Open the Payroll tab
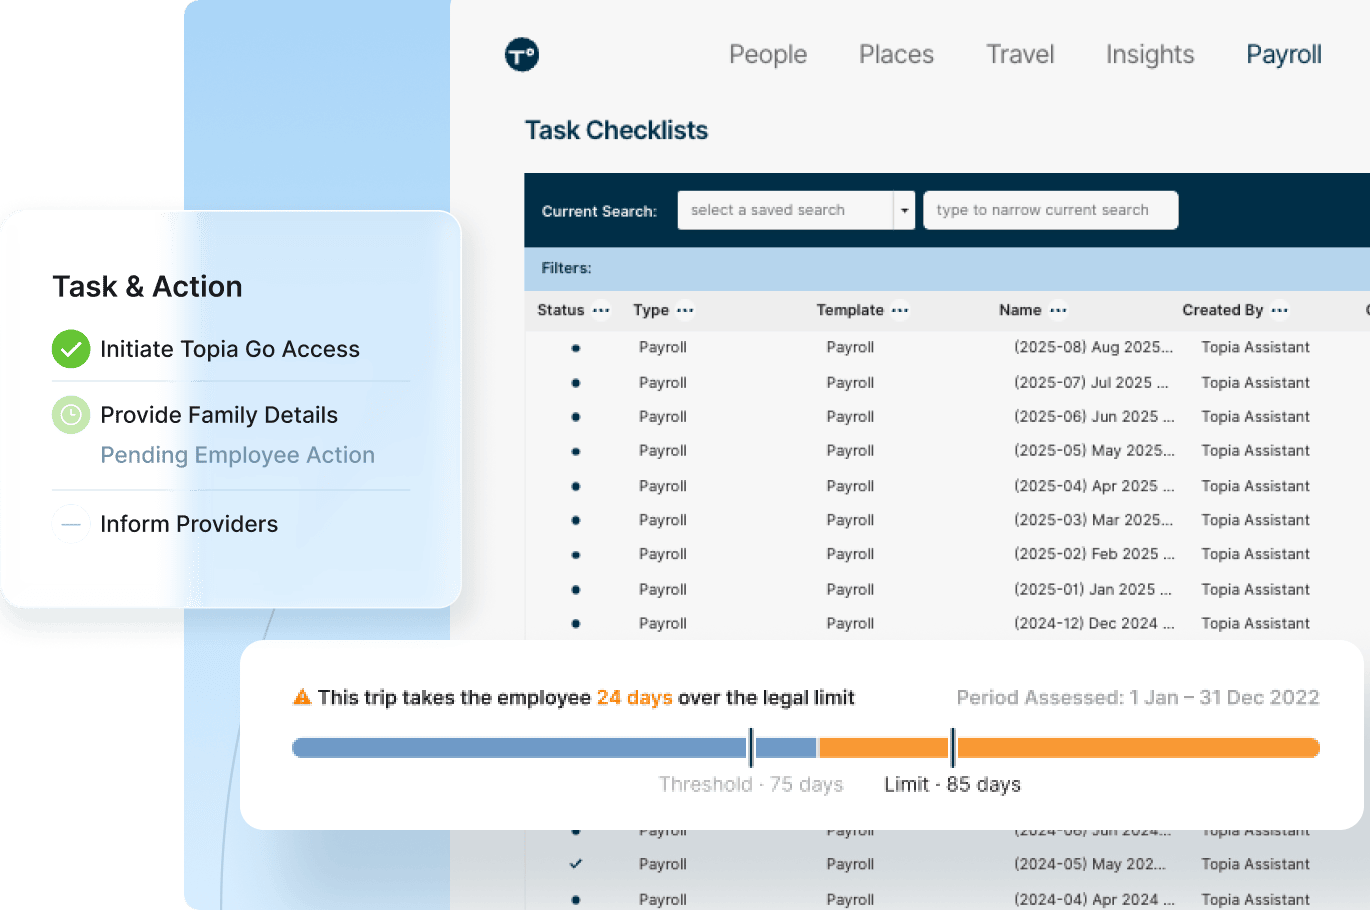 1283,54
